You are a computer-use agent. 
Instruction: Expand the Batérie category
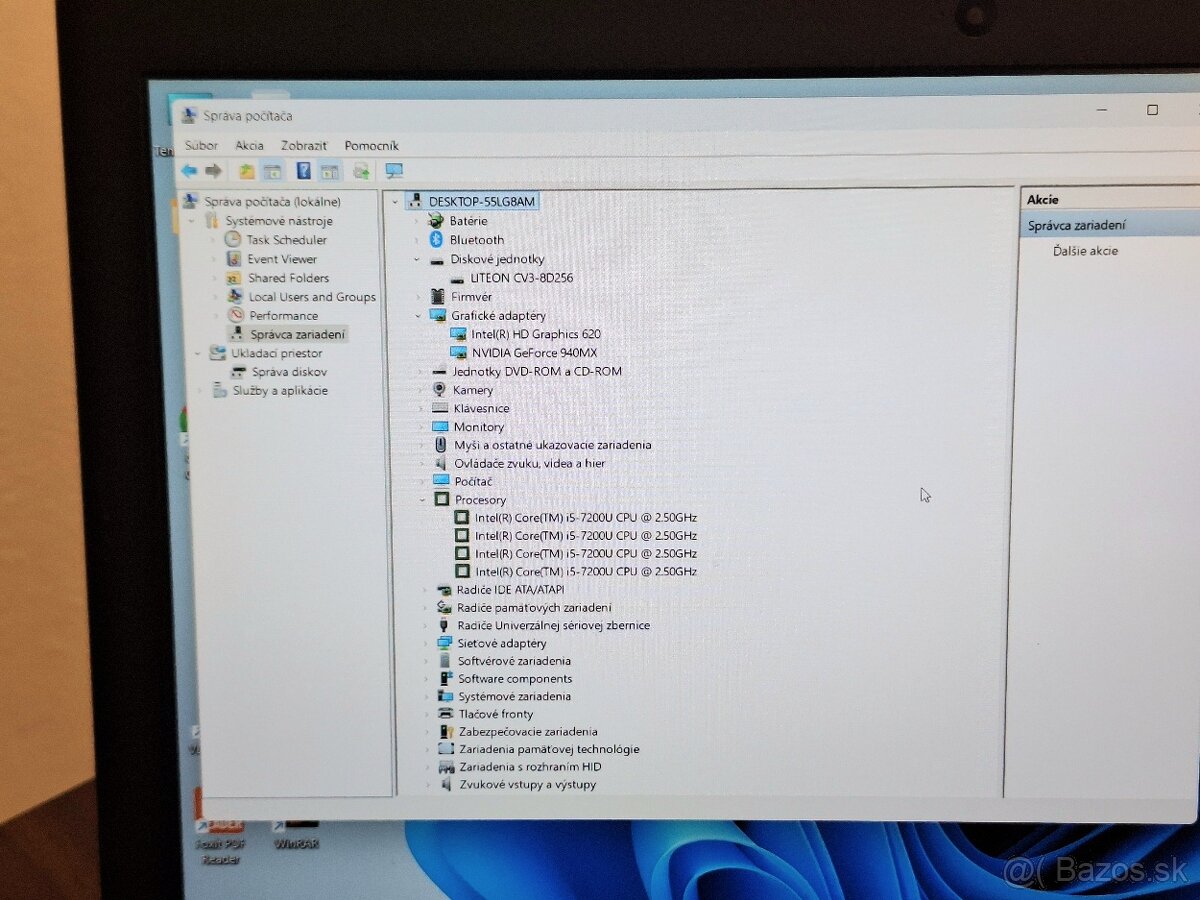[x=417, y=221]
